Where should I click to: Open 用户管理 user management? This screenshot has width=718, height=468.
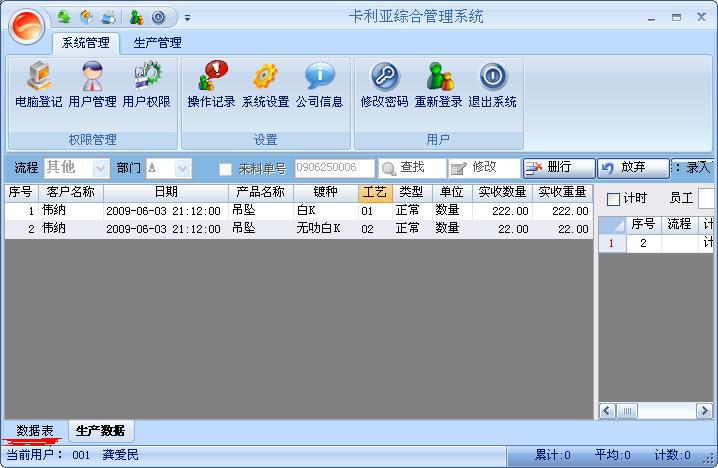point(92,85)
